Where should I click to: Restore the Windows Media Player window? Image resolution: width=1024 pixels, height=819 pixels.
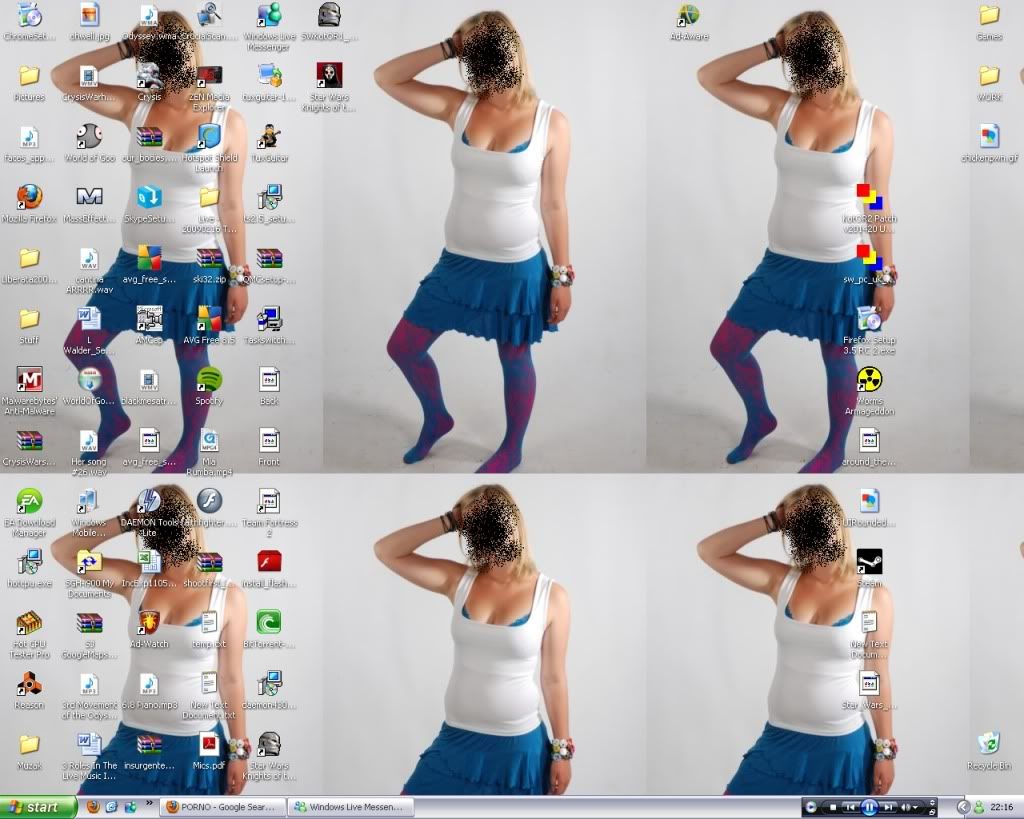click(x=933, y=812)
